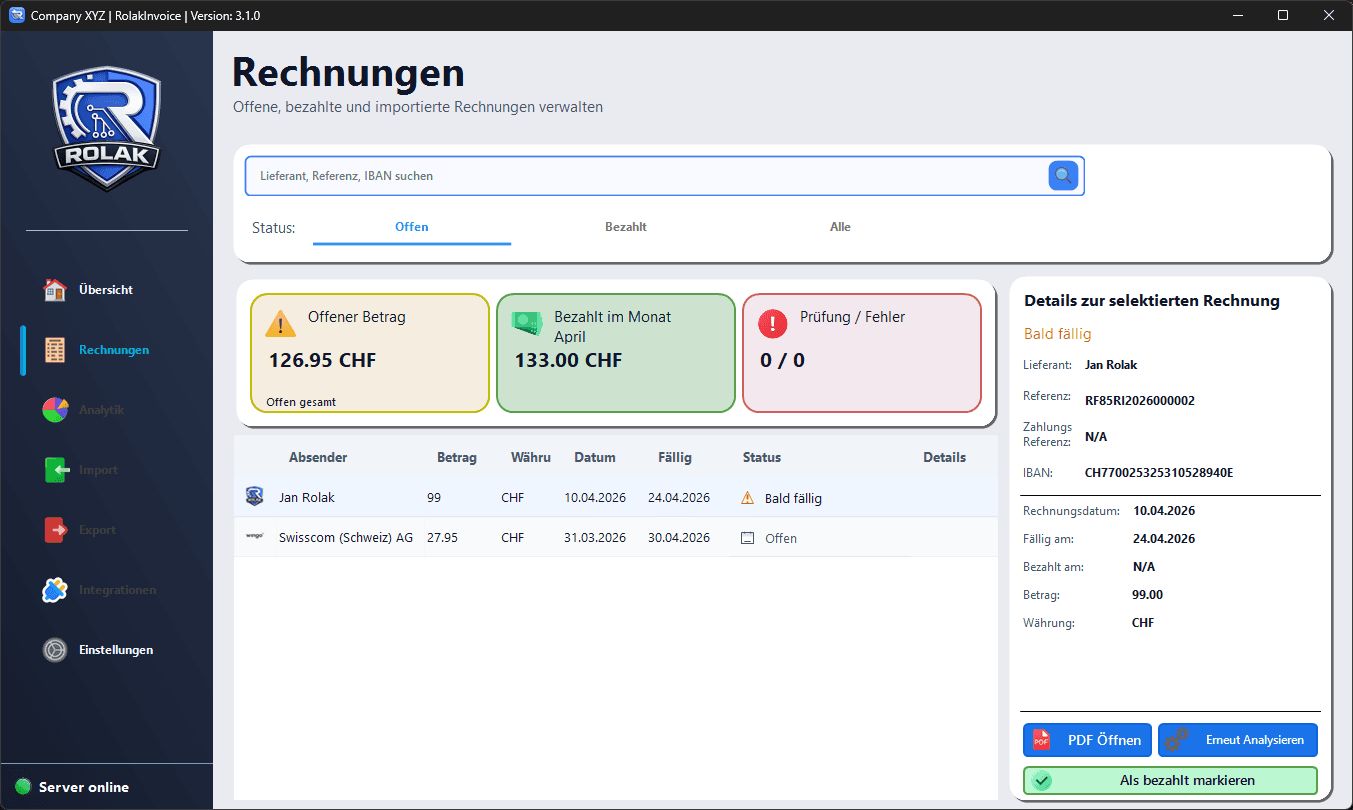Click the orange Bald fällig details label

pyautogui.click(x=1058, y=334)
